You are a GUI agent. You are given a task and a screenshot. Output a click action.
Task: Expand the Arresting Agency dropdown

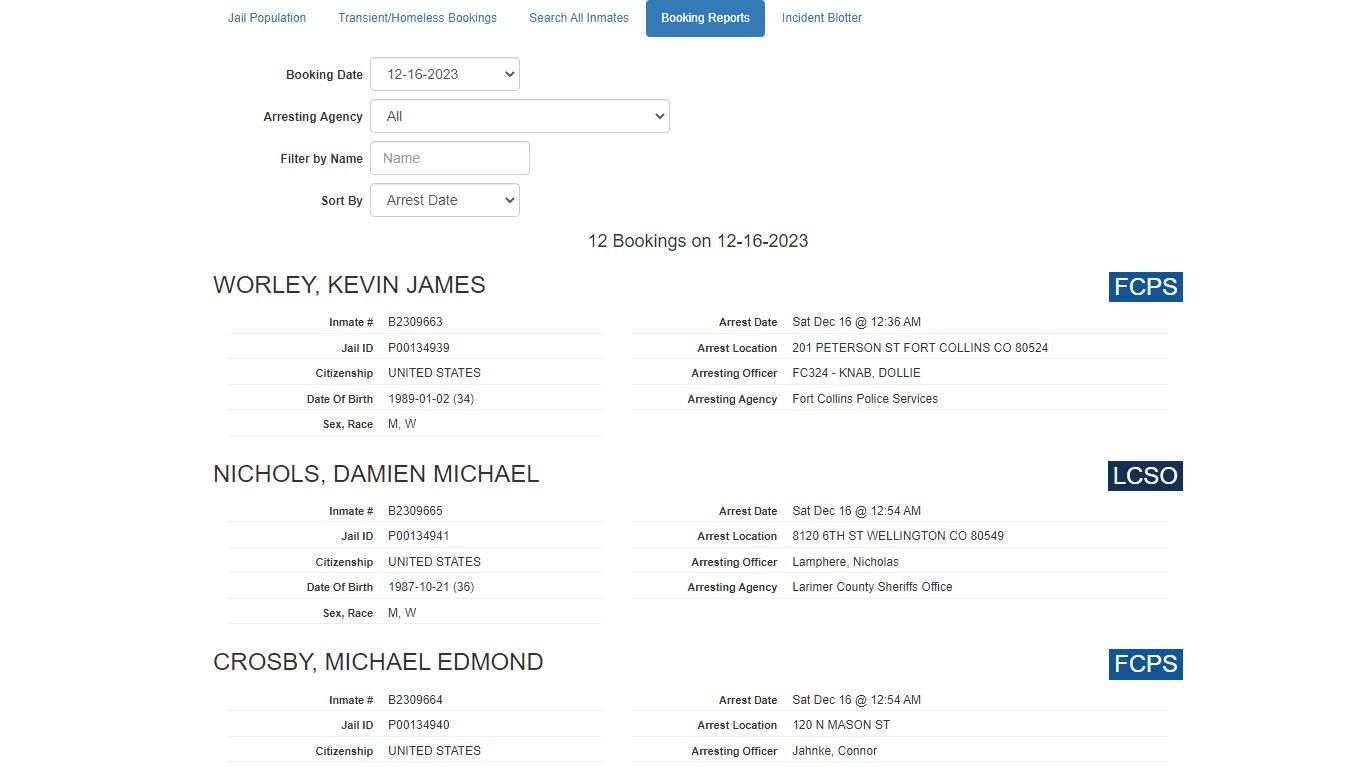tap(520, 116)
